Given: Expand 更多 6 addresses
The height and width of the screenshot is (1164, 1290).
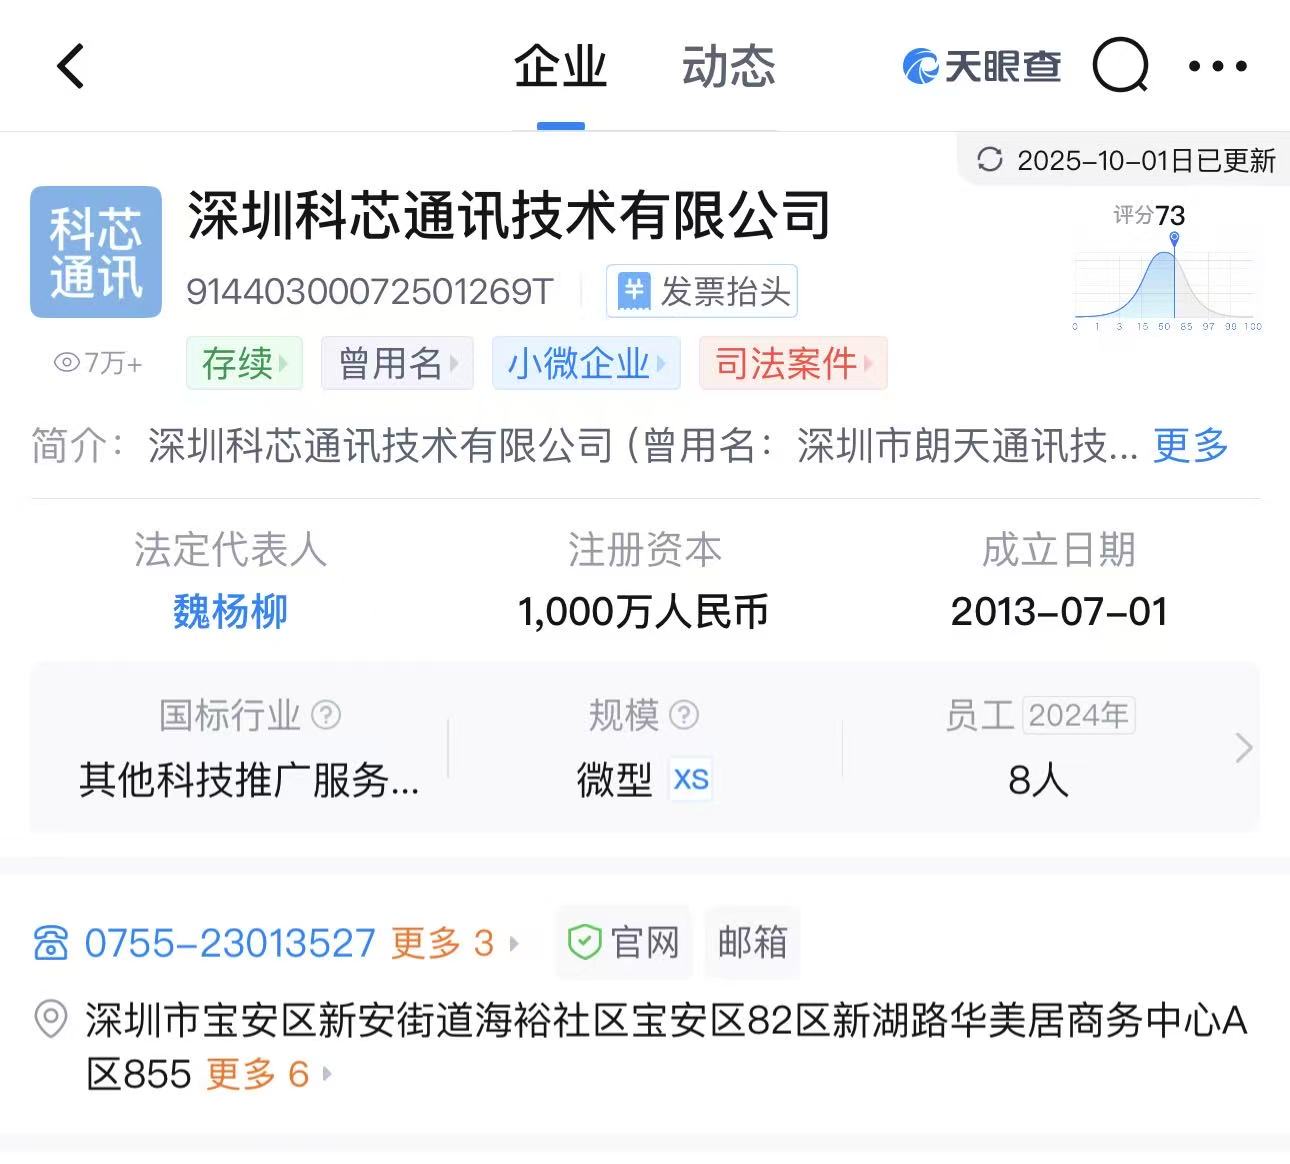Looking at the screenshot, I should tap(268, 1075).
